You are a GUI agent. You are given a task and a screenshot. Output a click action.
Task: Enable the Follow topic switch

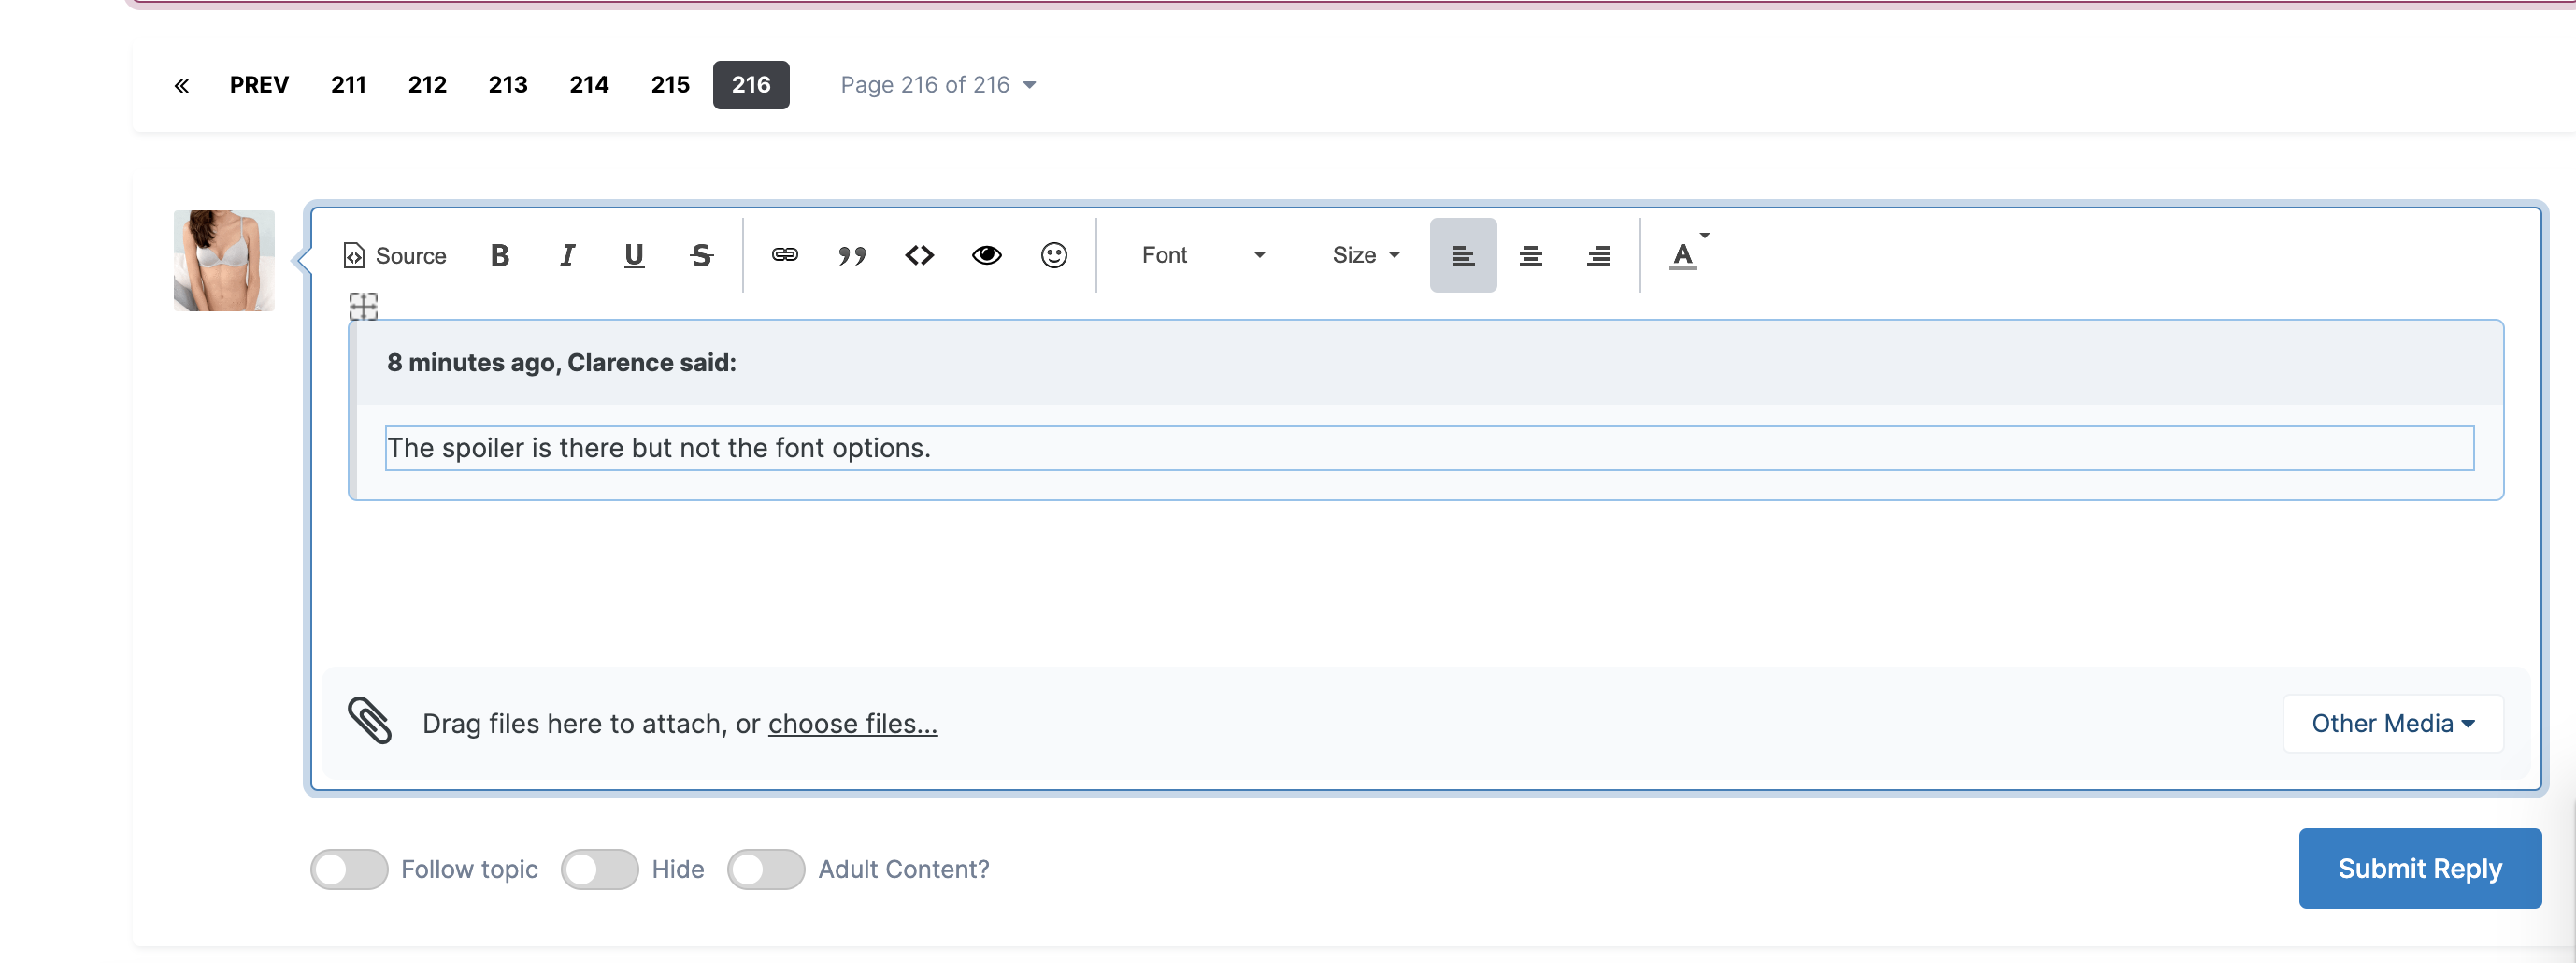click(x=349, y=869)
